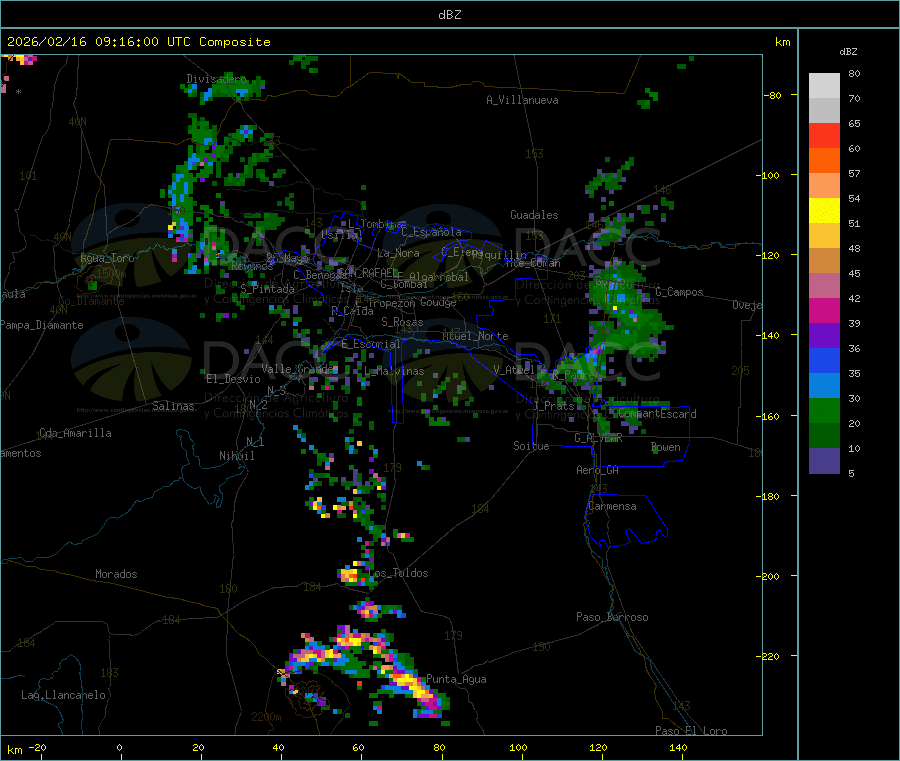Click the light blue 30-35 dBZ legend swatch
This screenshot has width=900, height=761.
824,386
